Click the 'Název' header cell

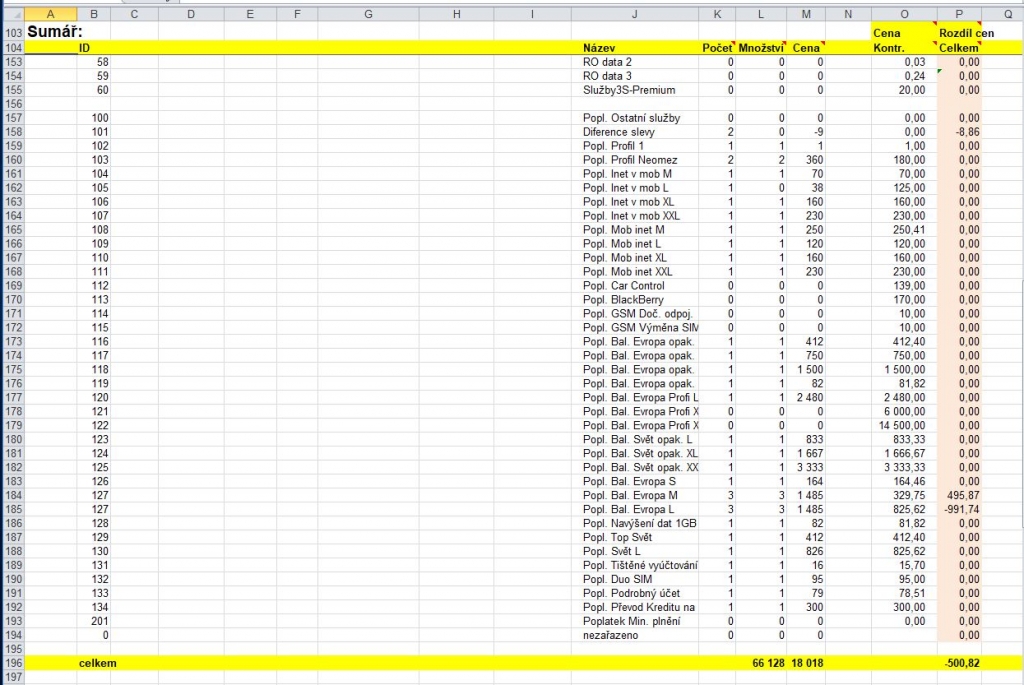pos(634,48)
